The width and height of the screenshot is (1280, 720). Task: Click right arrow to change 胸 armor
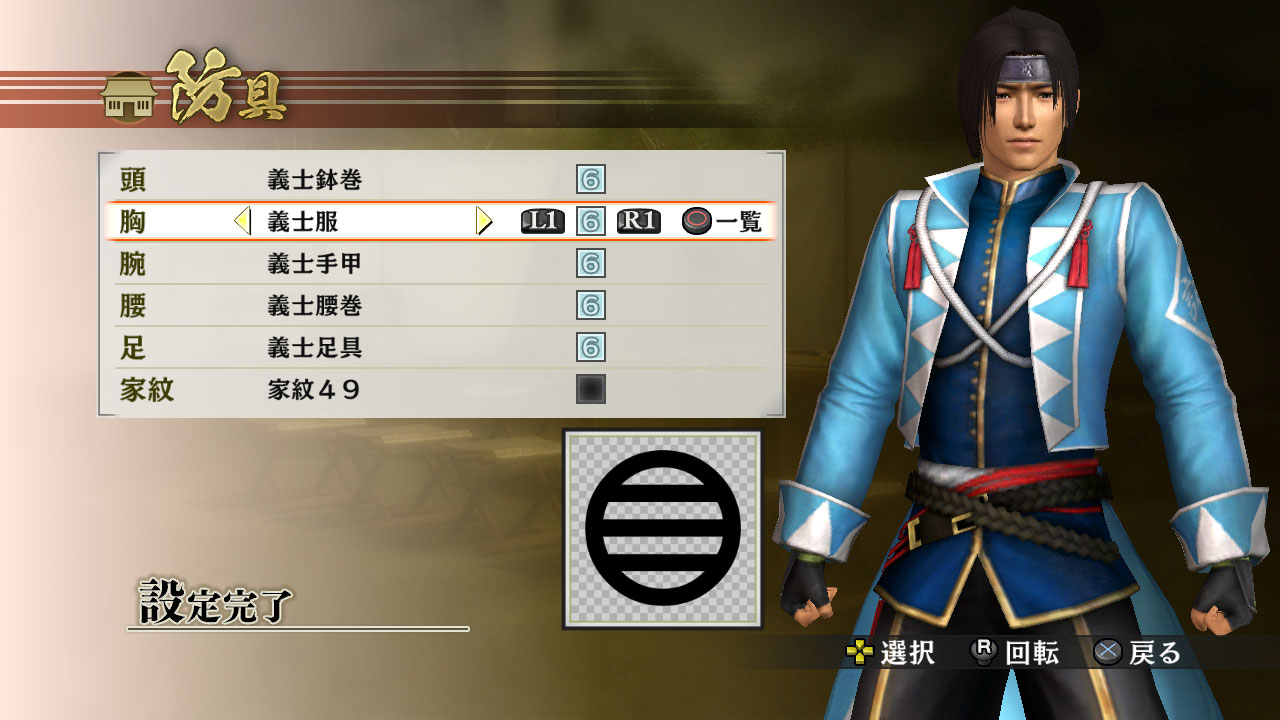click(484, 222)
